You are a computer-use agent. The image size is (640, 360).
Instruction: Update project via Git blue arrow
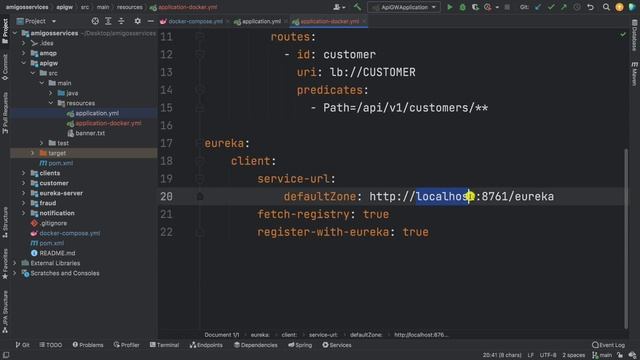(x=538, y=7)
